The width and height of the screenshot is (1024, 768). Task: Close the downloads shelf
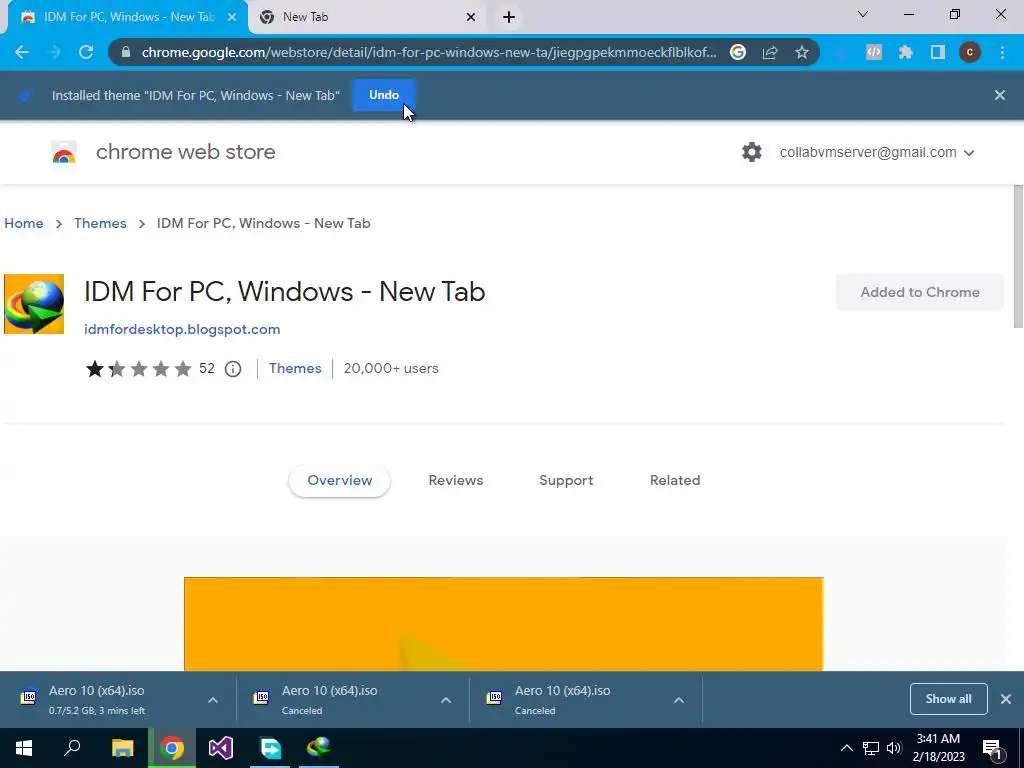[x=1006, y=699]
